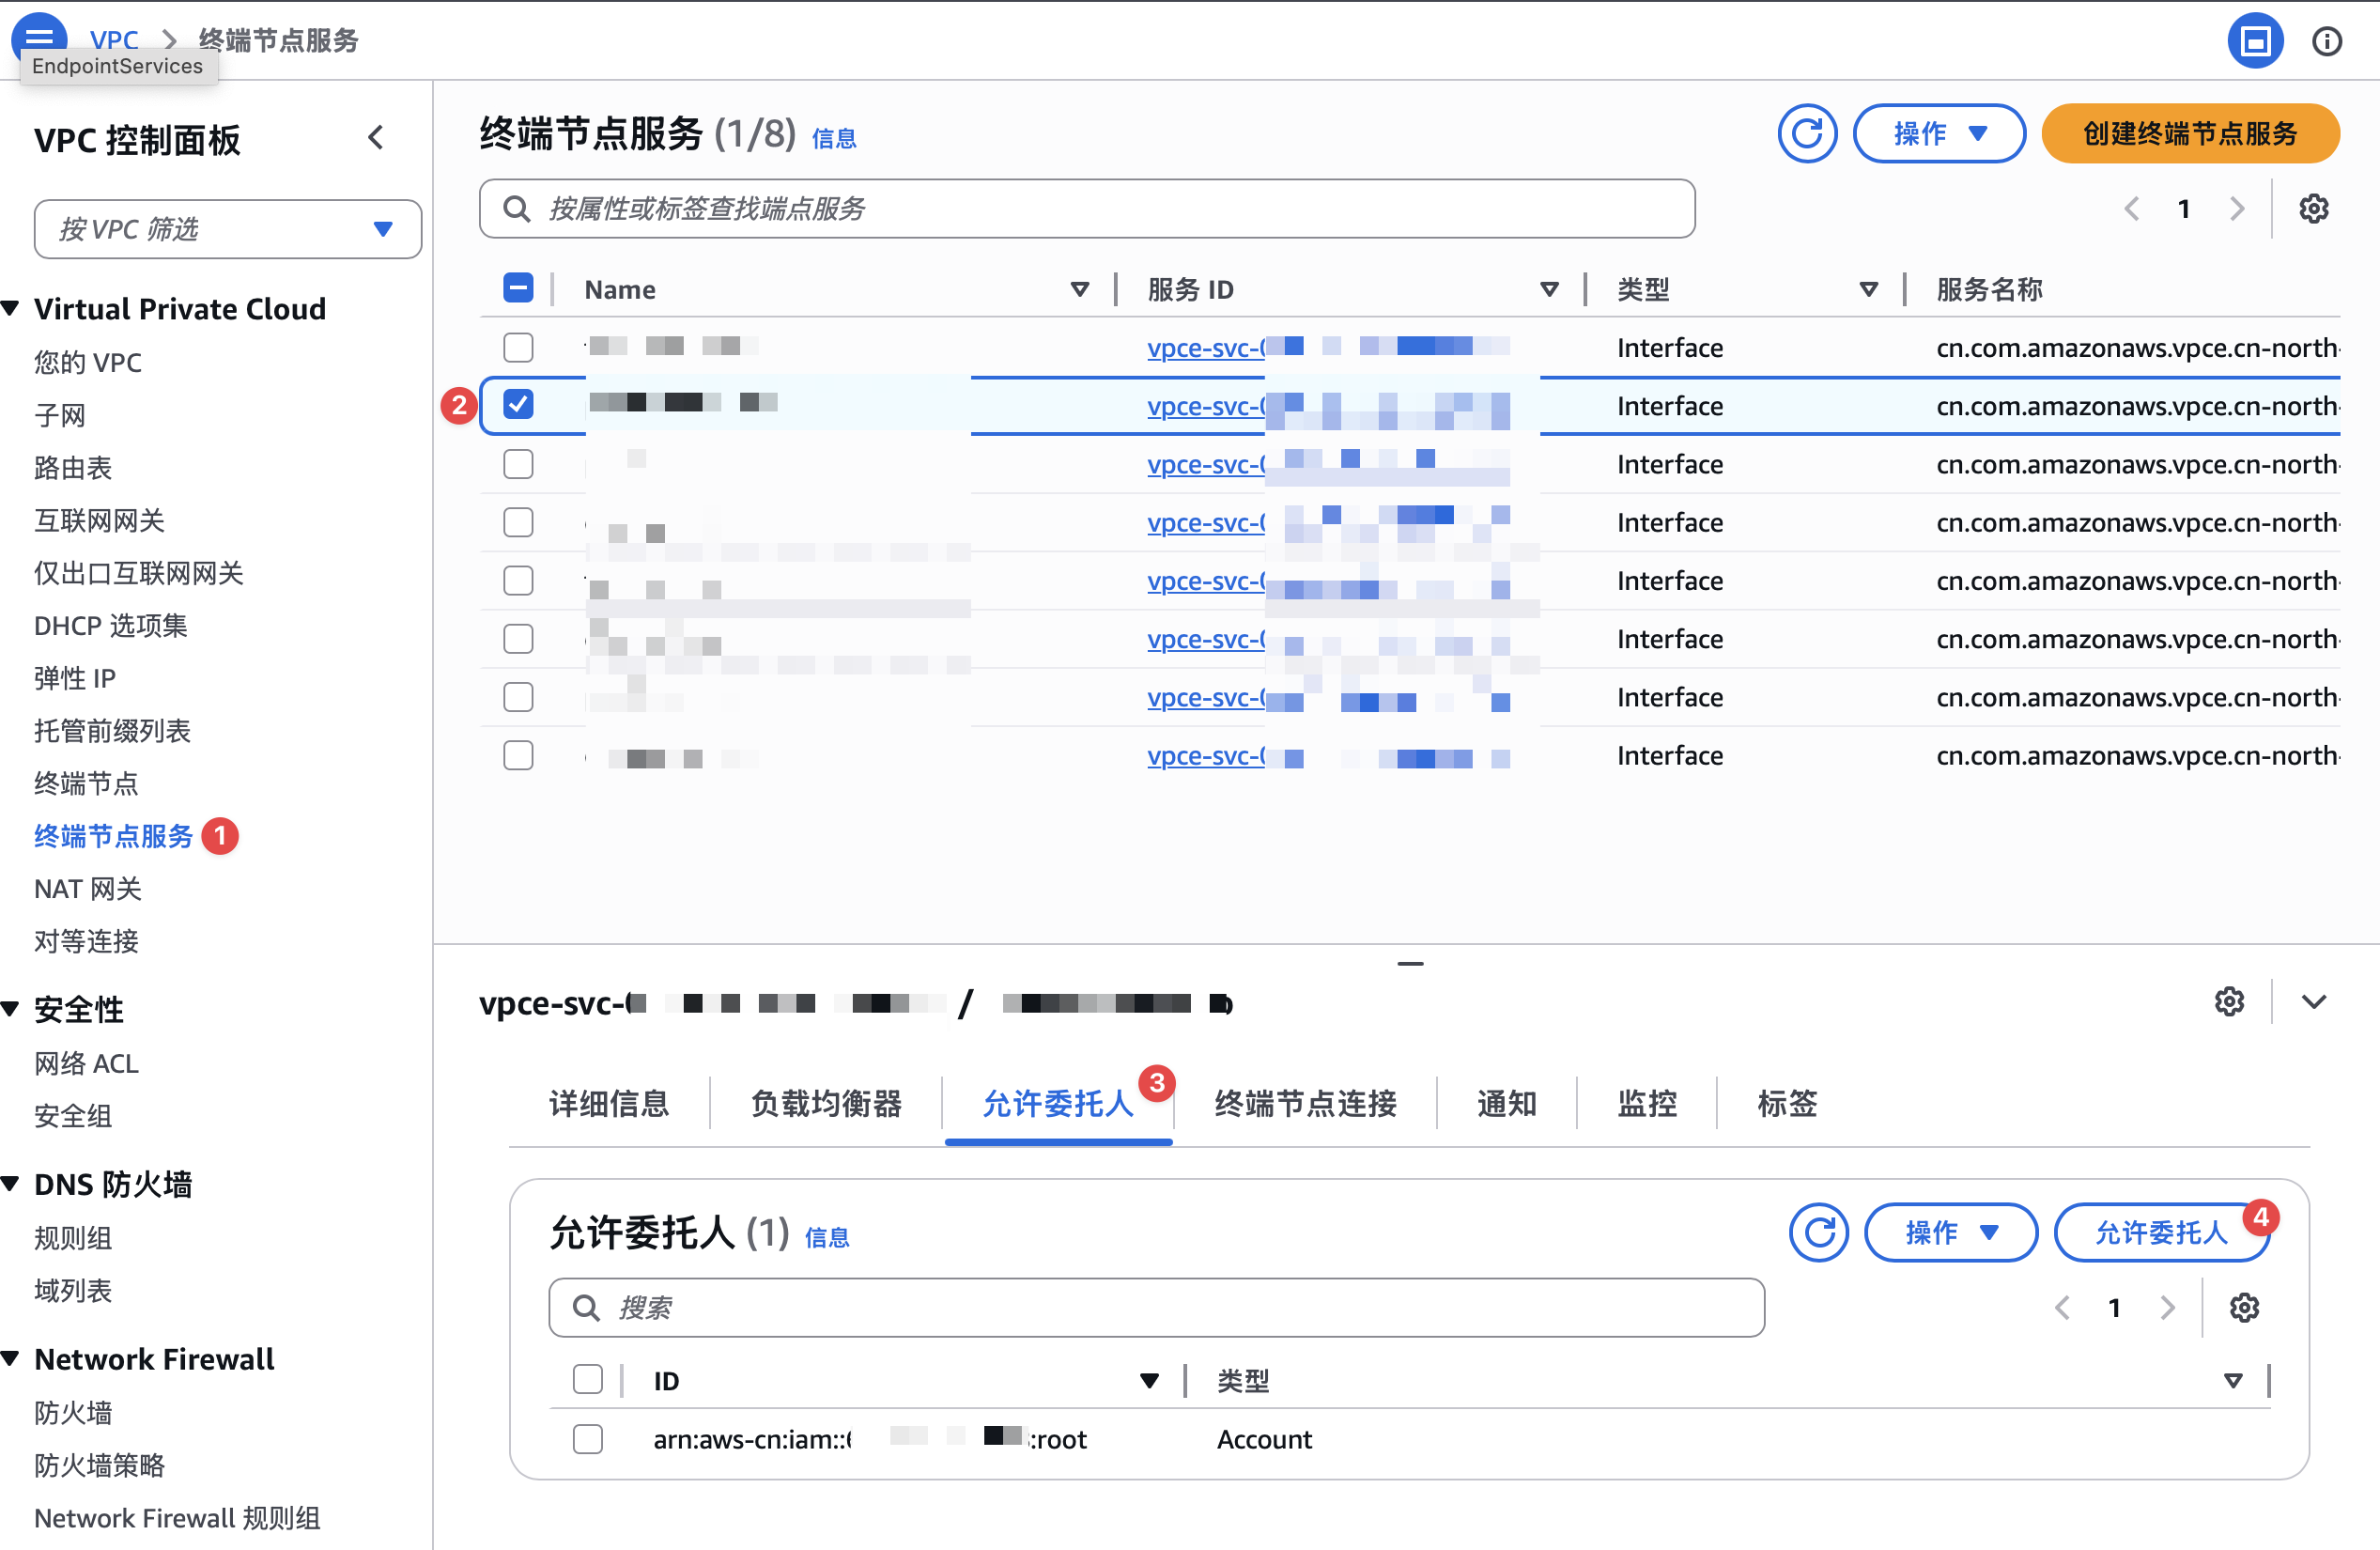The height and width of the screenshot is (1550, 2380).
Task: Navigate to 对等连接 in sidebar
Action: 87,941
